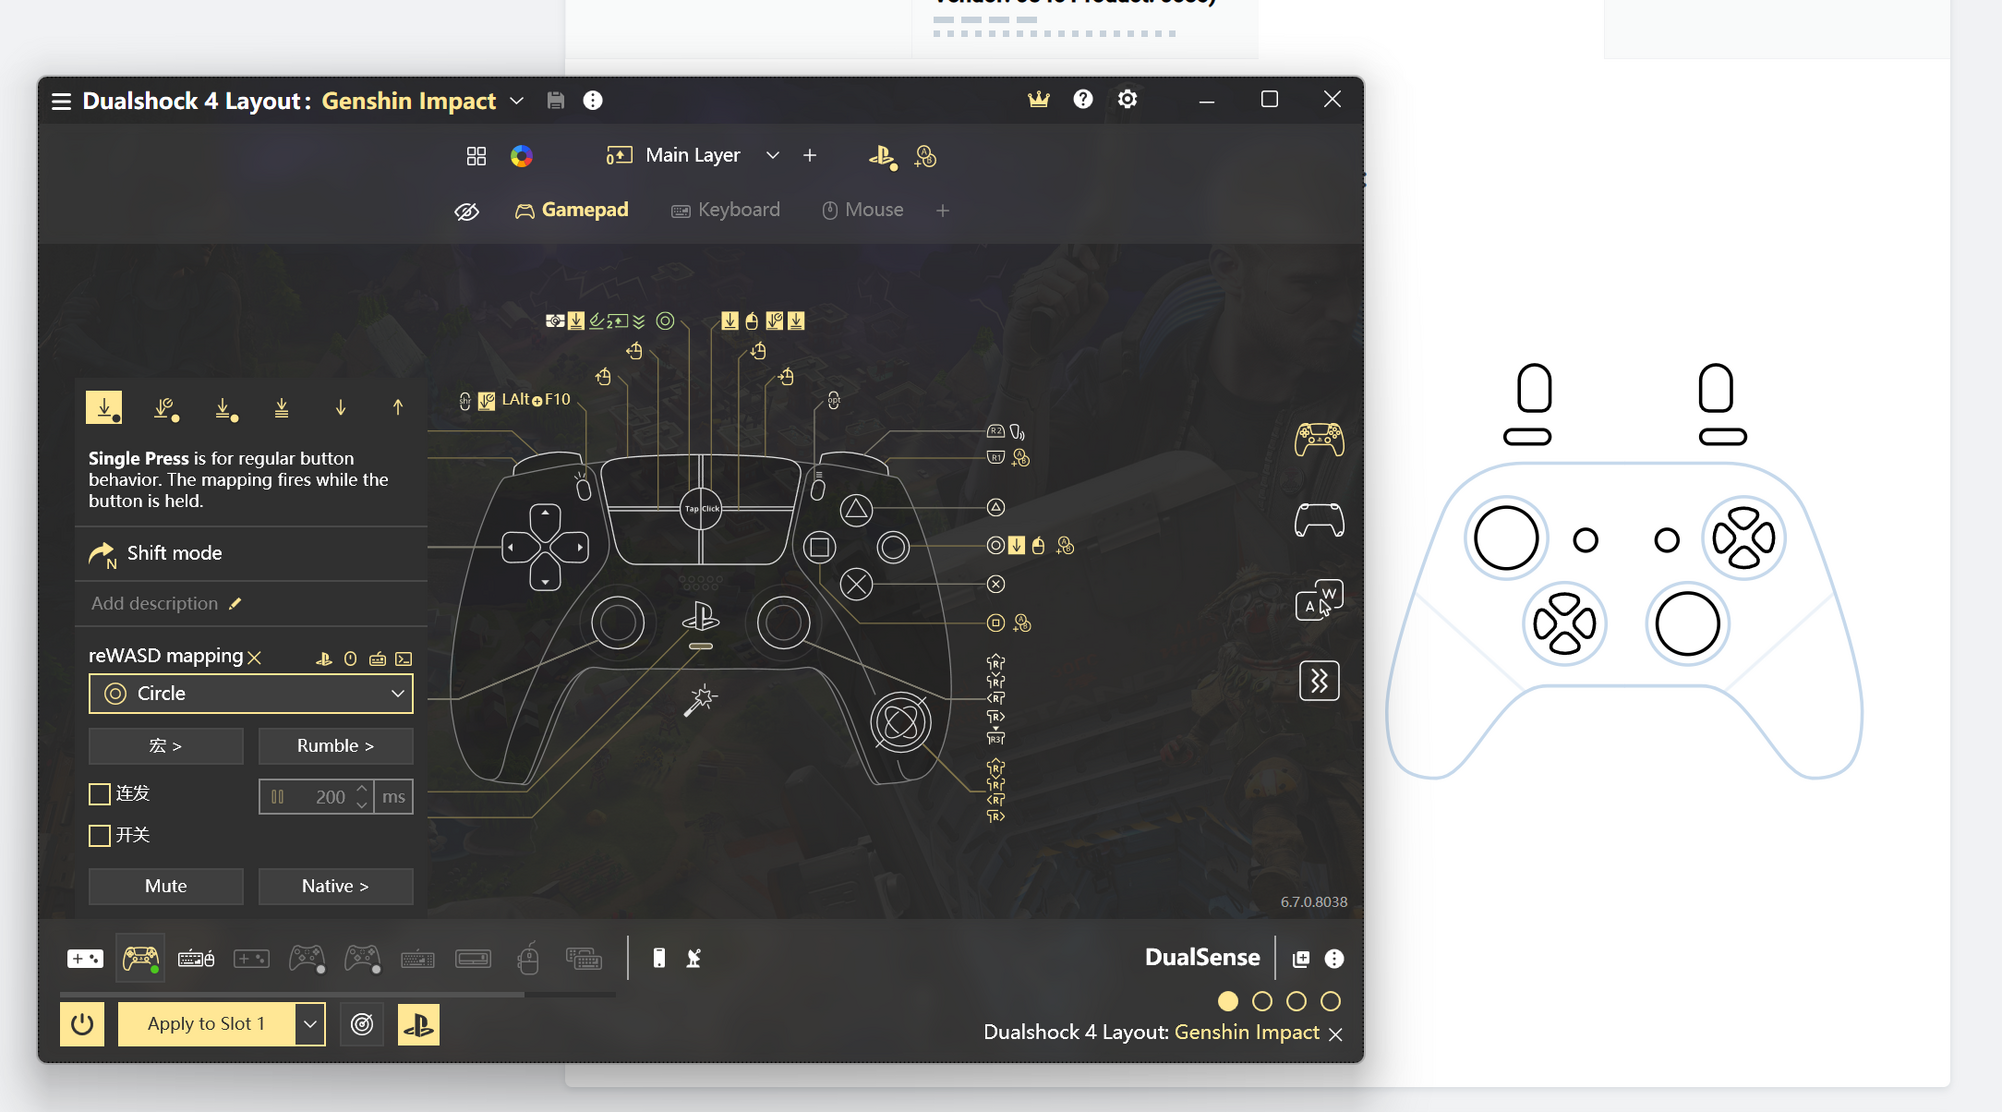Select the keyboard and mouse group device icon

pyautogui.click(x=196, y=959)
